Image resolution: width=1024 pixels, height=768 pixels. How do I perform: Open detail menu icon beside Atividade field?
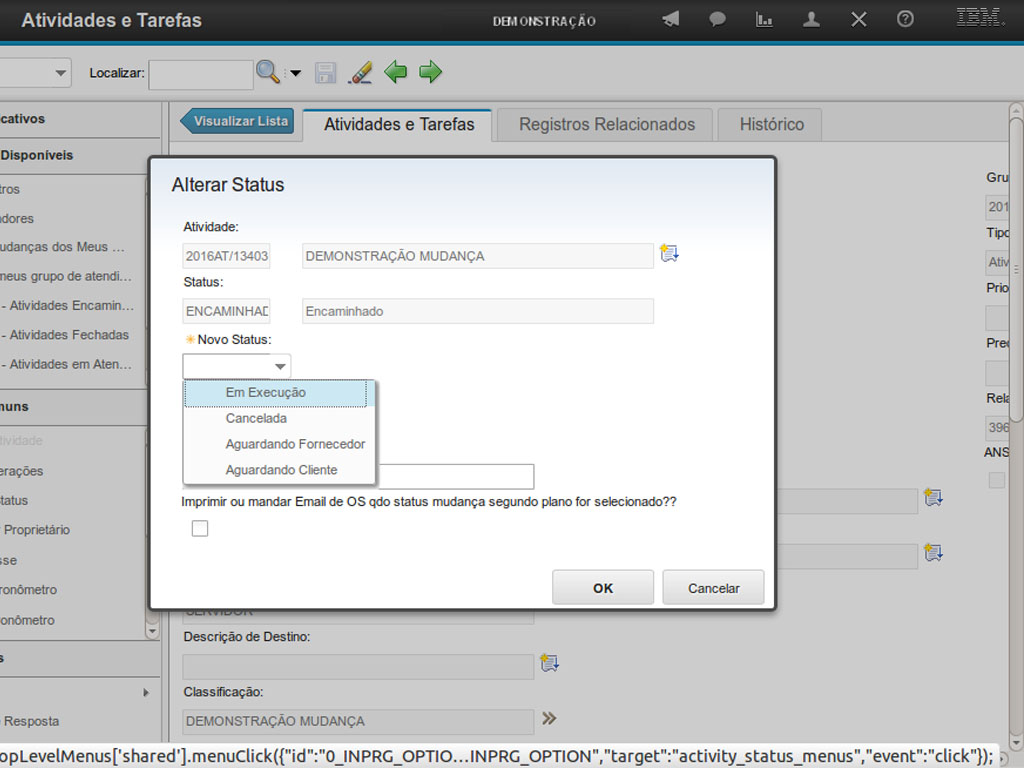670,254
